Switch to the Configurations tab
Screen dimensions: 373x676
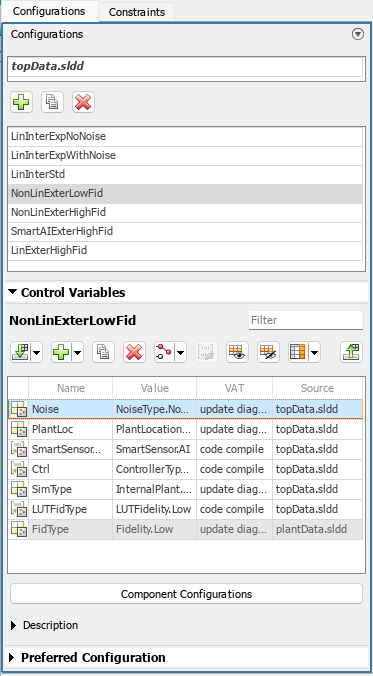point(49,11)
